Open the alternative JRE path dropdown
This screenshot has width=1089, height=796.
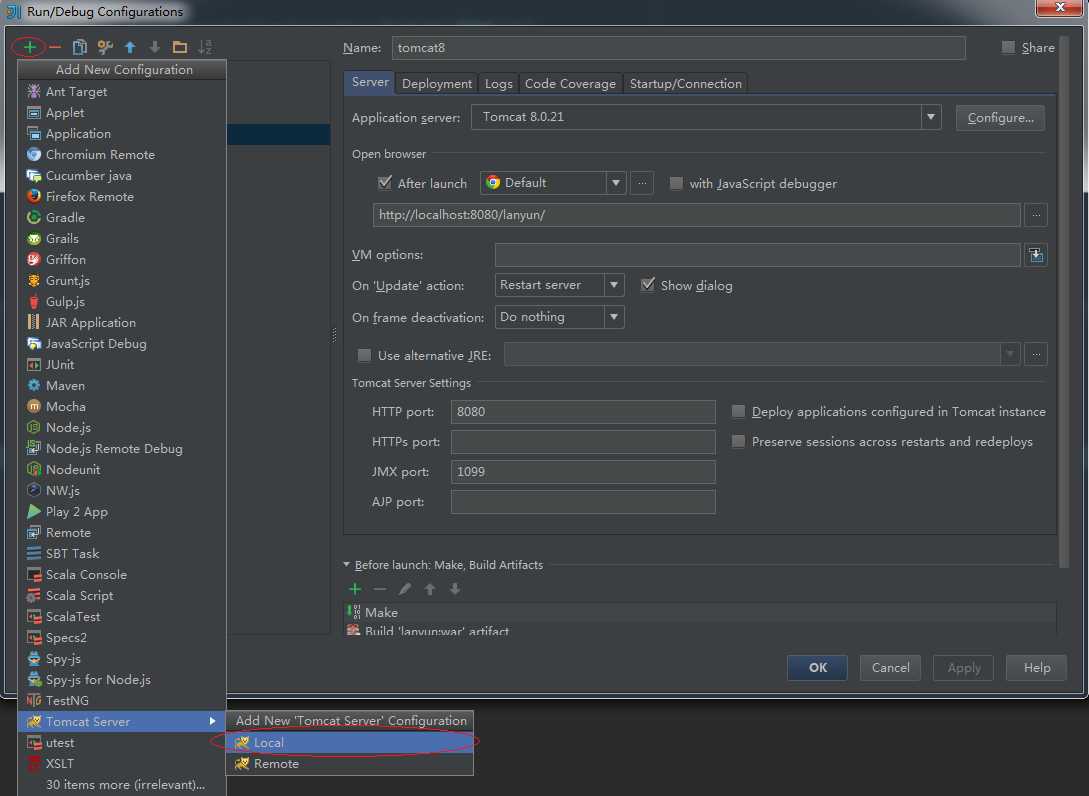point(1010,354)
